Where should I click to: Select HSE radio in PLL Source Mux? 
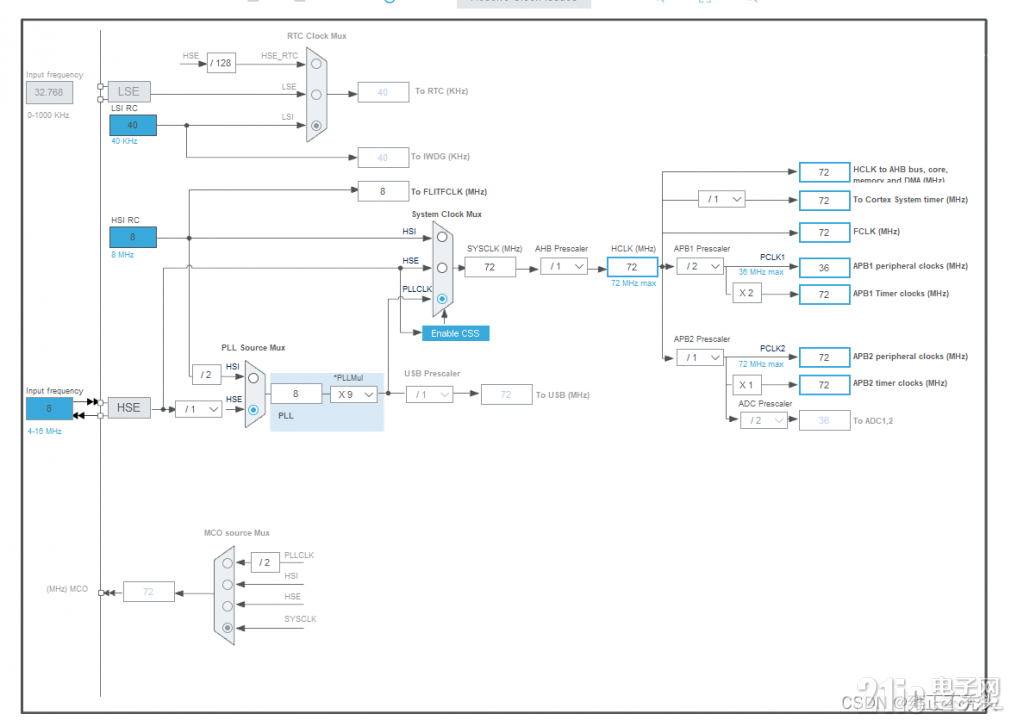(x=253, y=409)
